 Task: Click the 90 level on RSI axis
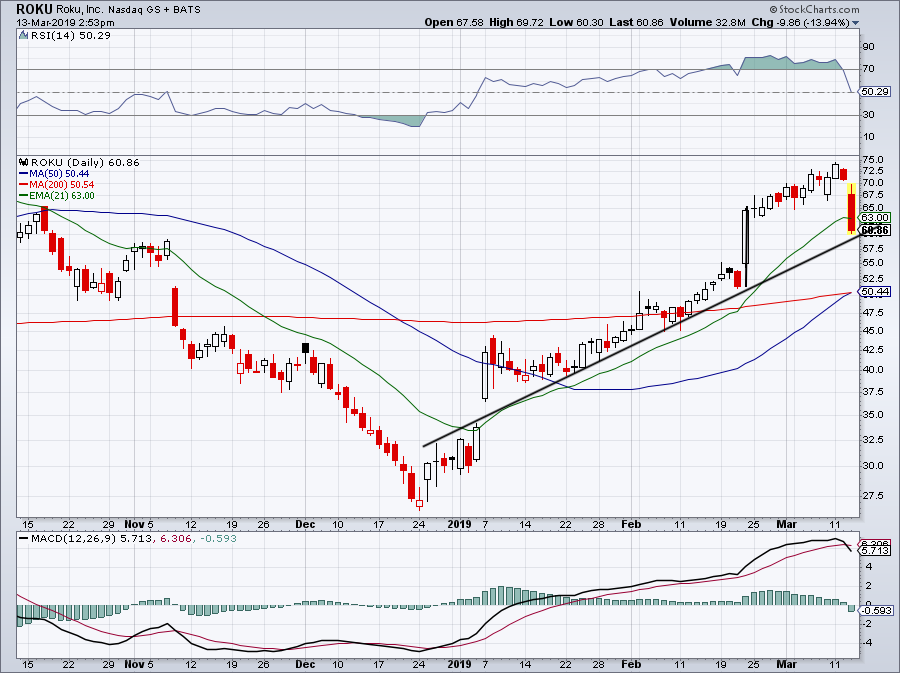click(x=868, y=46)
